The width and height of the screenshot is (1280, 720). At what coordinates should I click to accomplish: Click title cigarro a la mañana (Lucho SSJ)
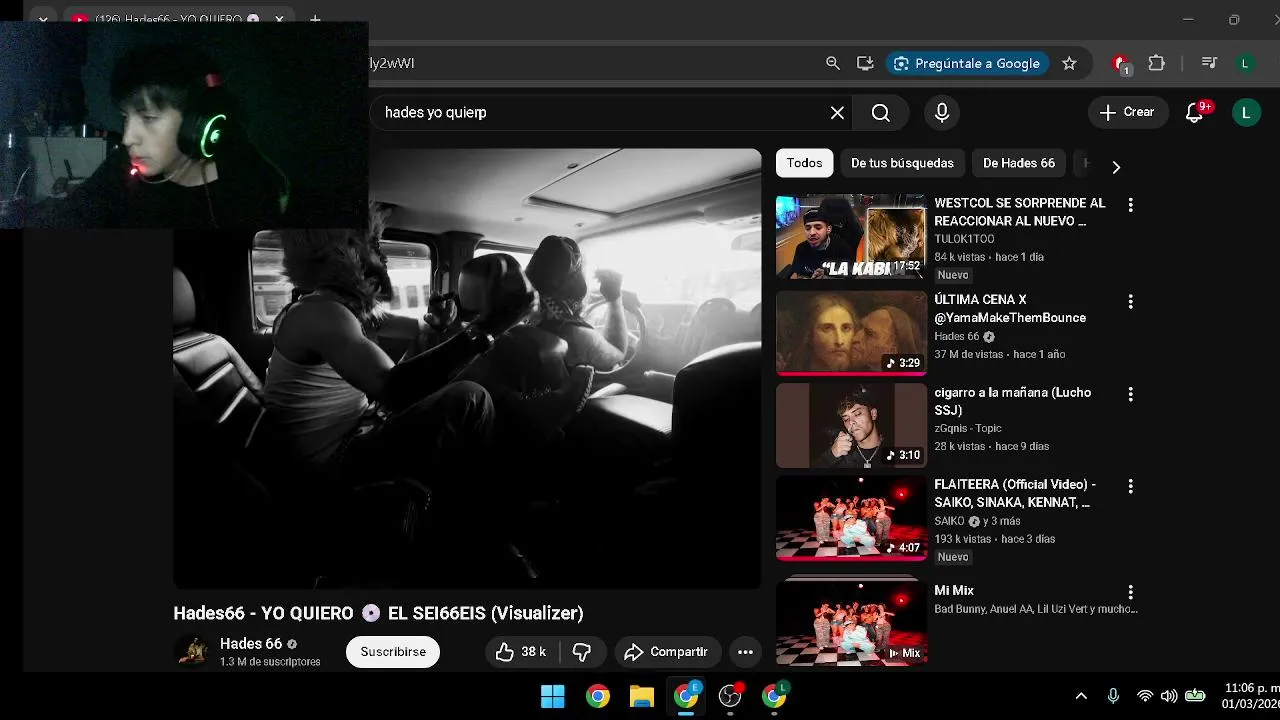(1012, 402)
